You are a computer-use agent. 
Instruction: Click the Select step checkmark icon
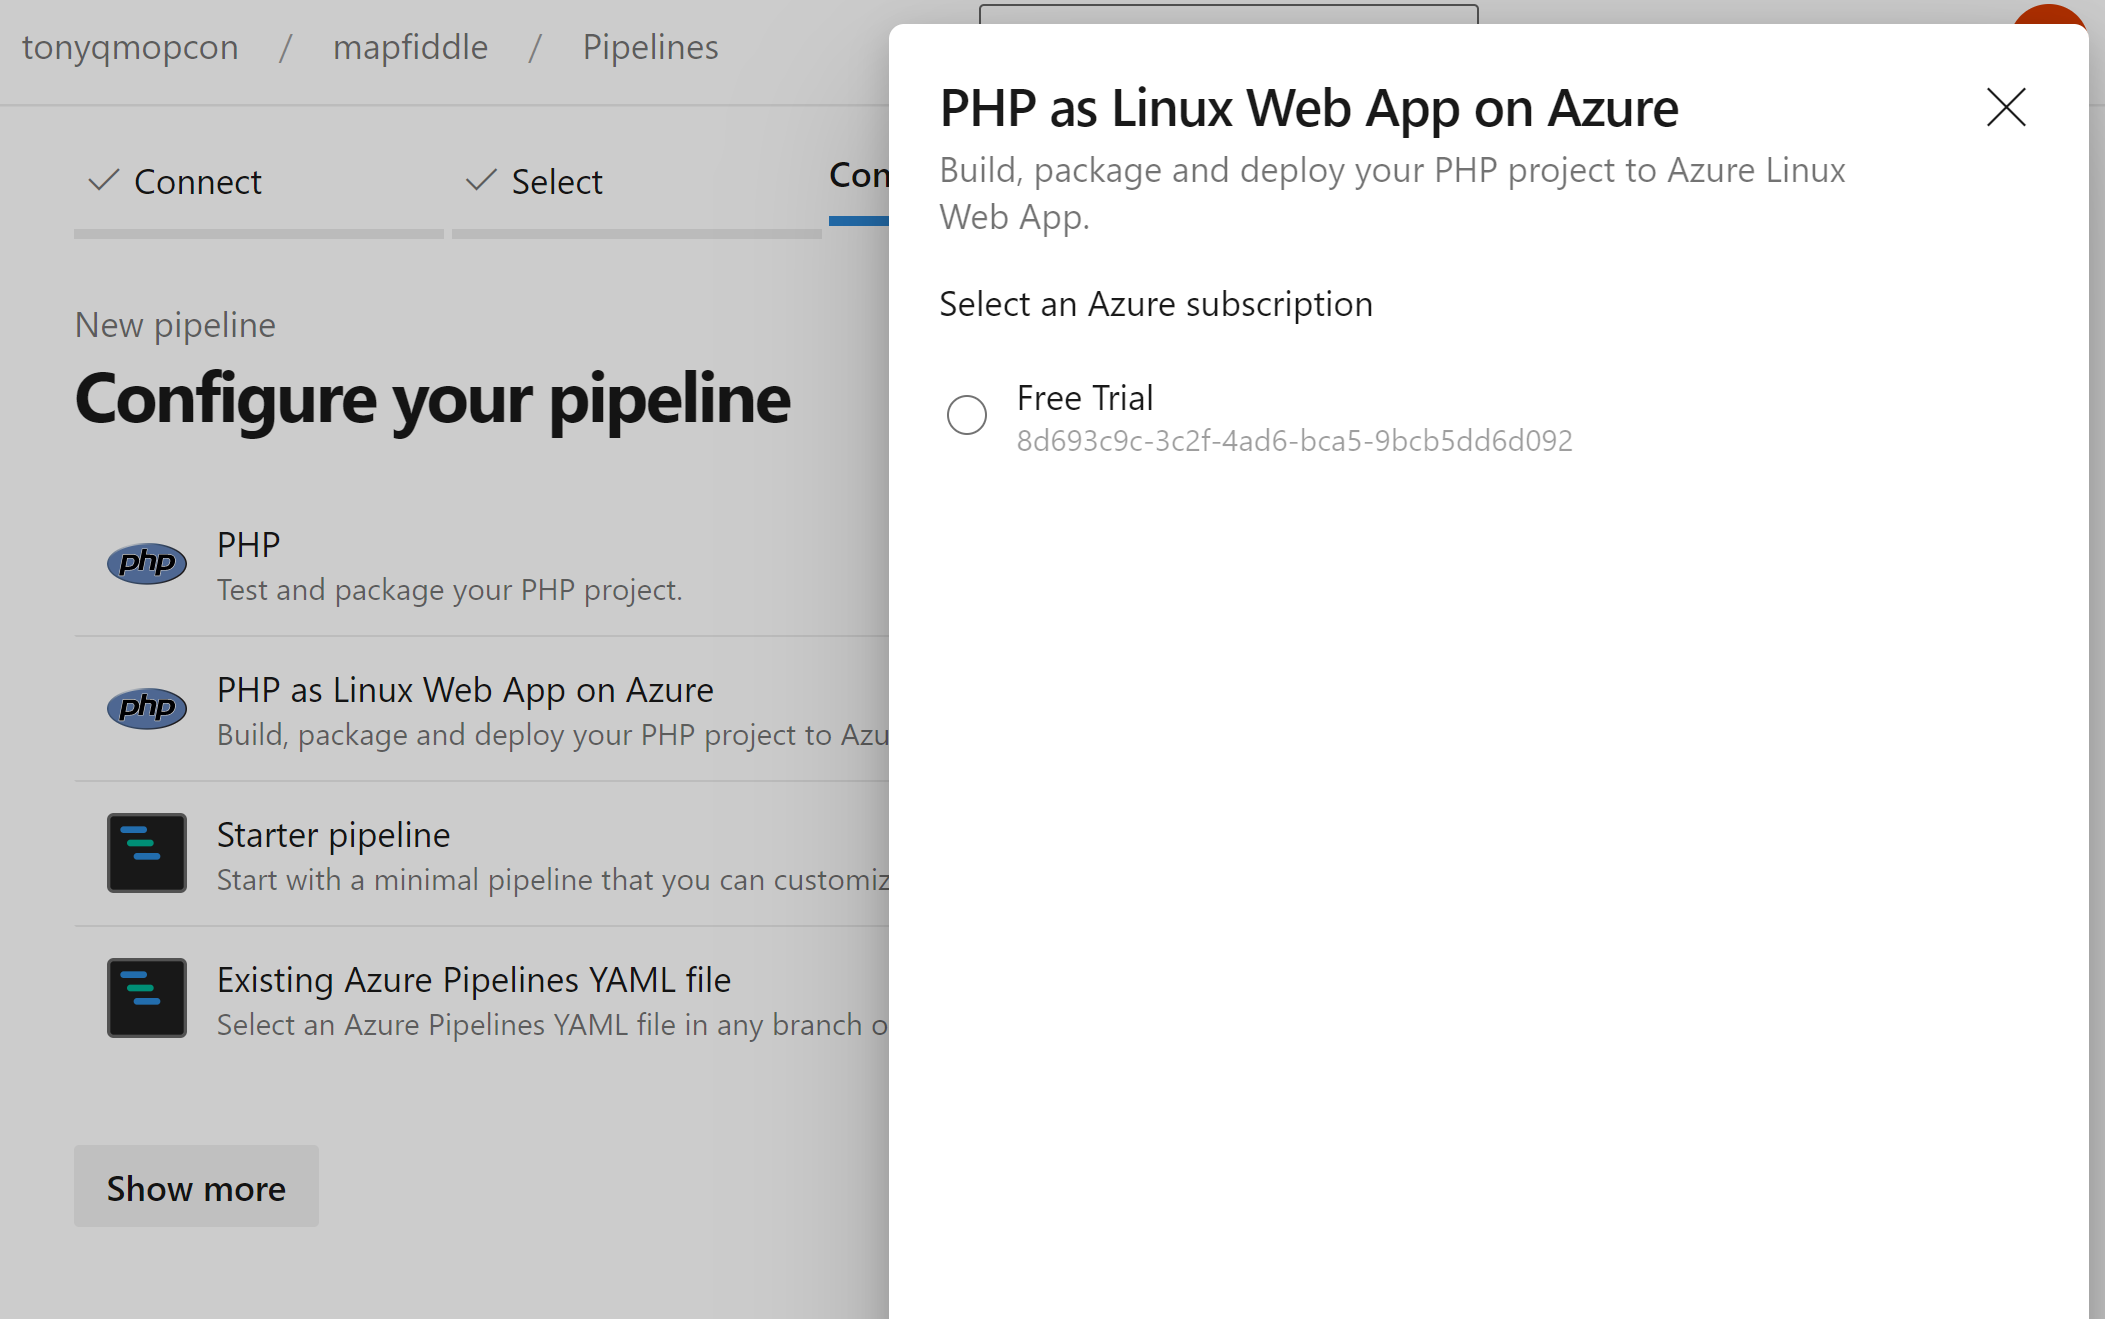pos(481,181)
